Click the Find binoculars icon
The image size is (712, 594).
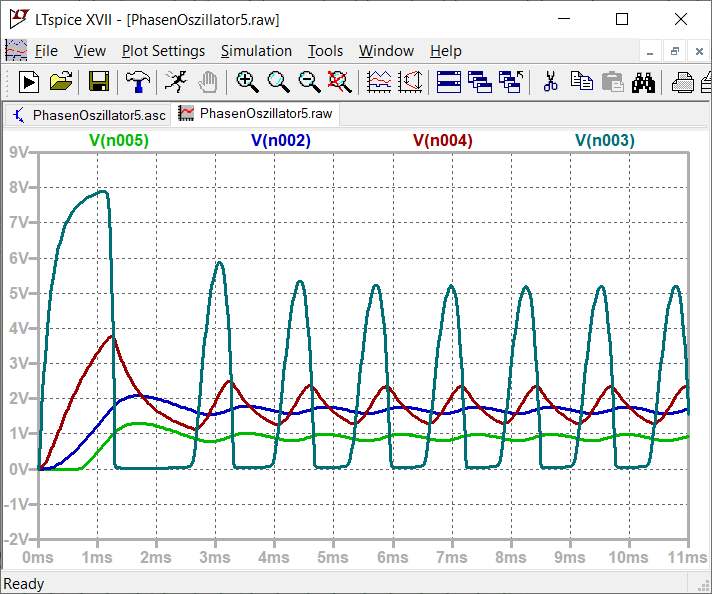(x=643, y=82)
